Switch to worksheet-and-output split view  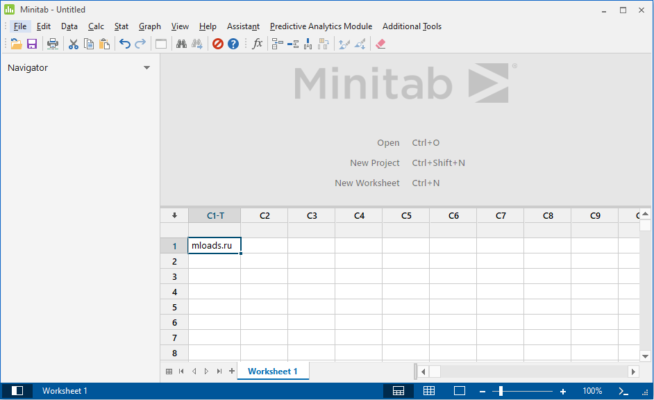coord(398,391)
